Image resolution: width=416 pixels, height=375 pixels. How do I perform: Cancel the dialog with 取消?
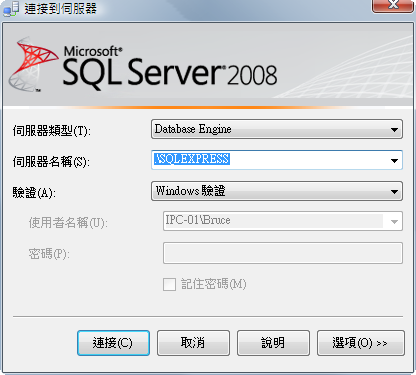coord(193,343)
